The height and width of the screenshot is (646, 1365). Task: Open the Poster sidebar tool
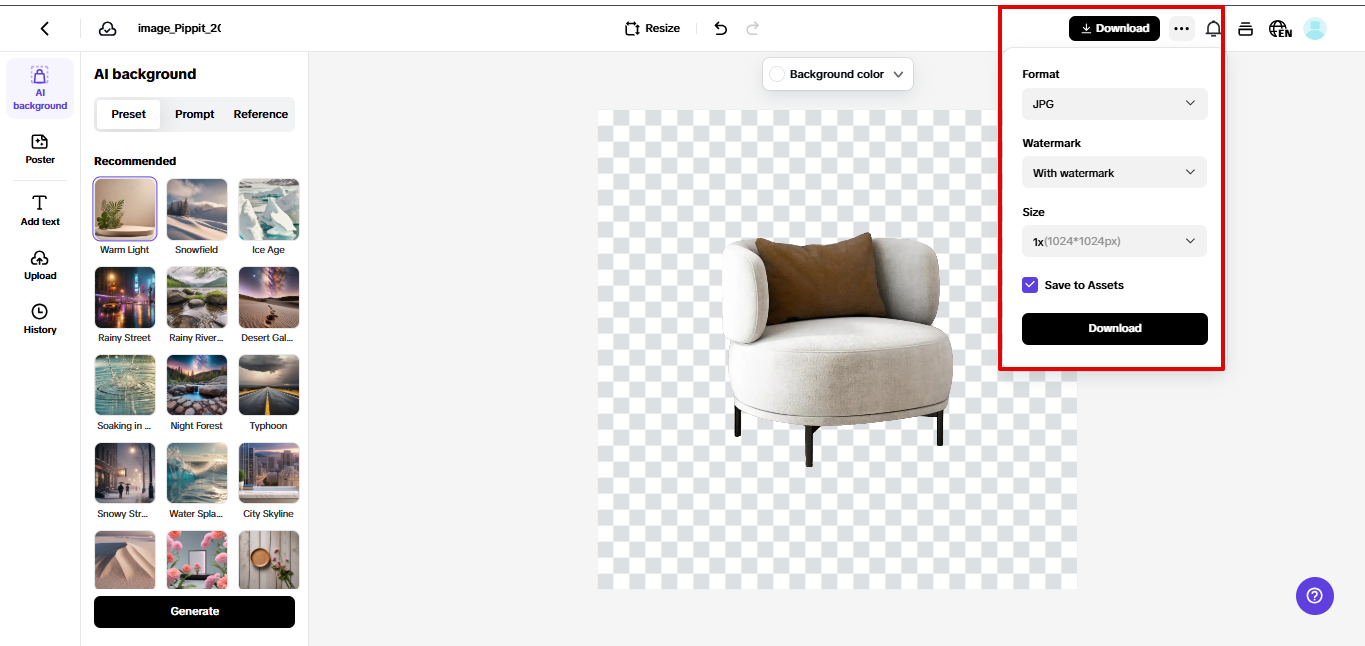(x=40, y=149)
